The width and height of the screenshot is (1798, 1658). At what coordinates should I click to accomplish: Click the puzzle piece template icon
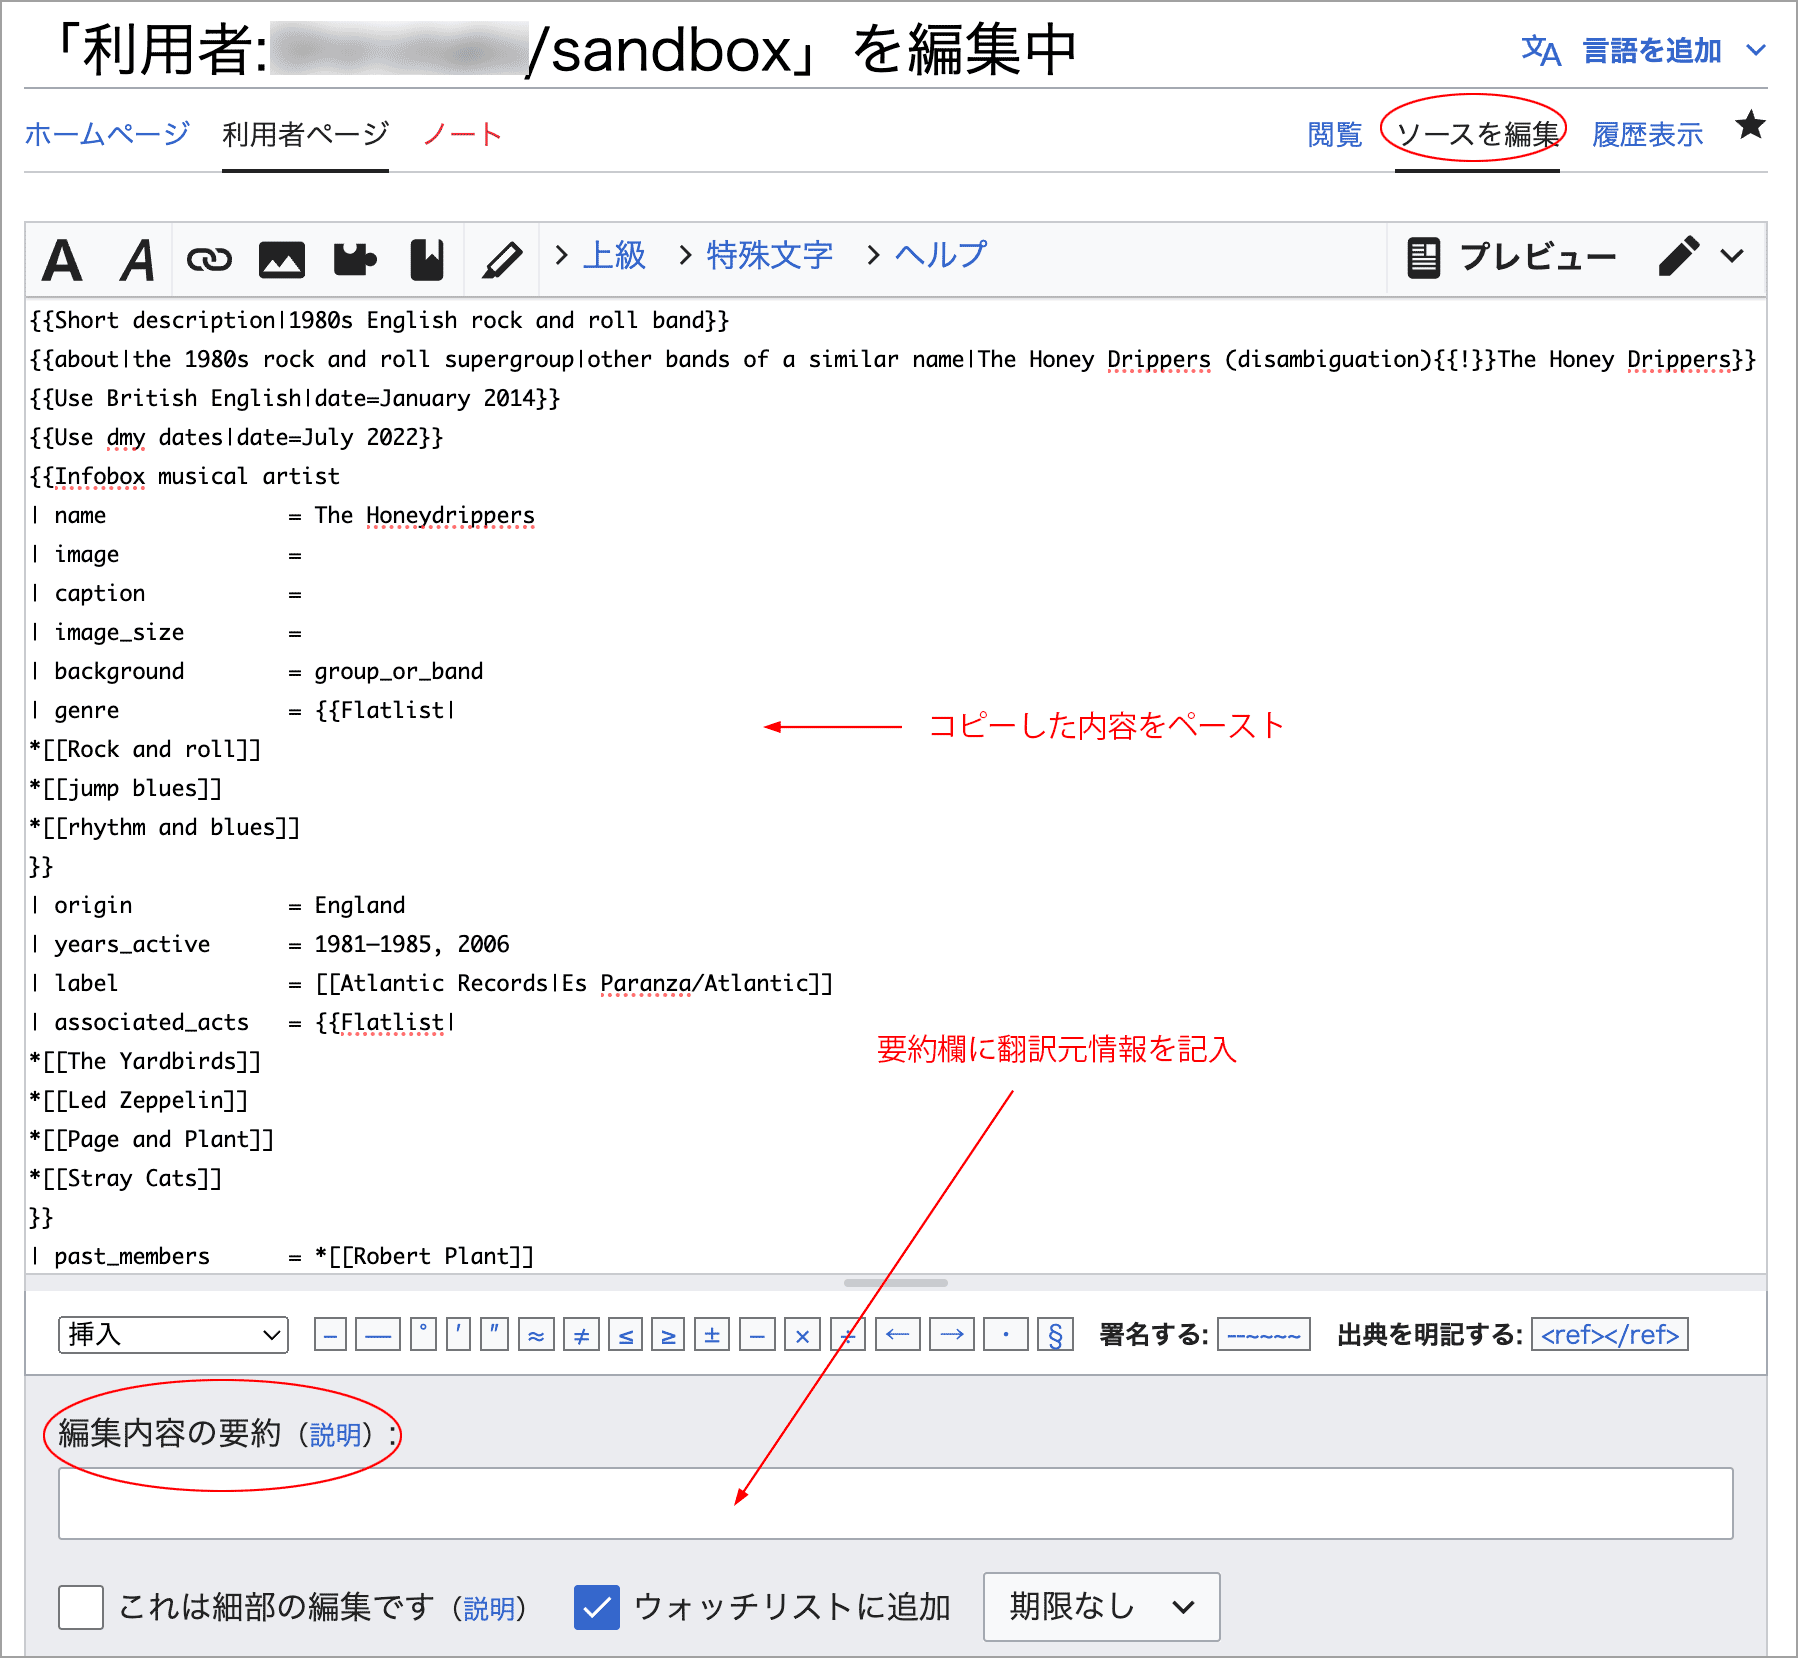354,260
